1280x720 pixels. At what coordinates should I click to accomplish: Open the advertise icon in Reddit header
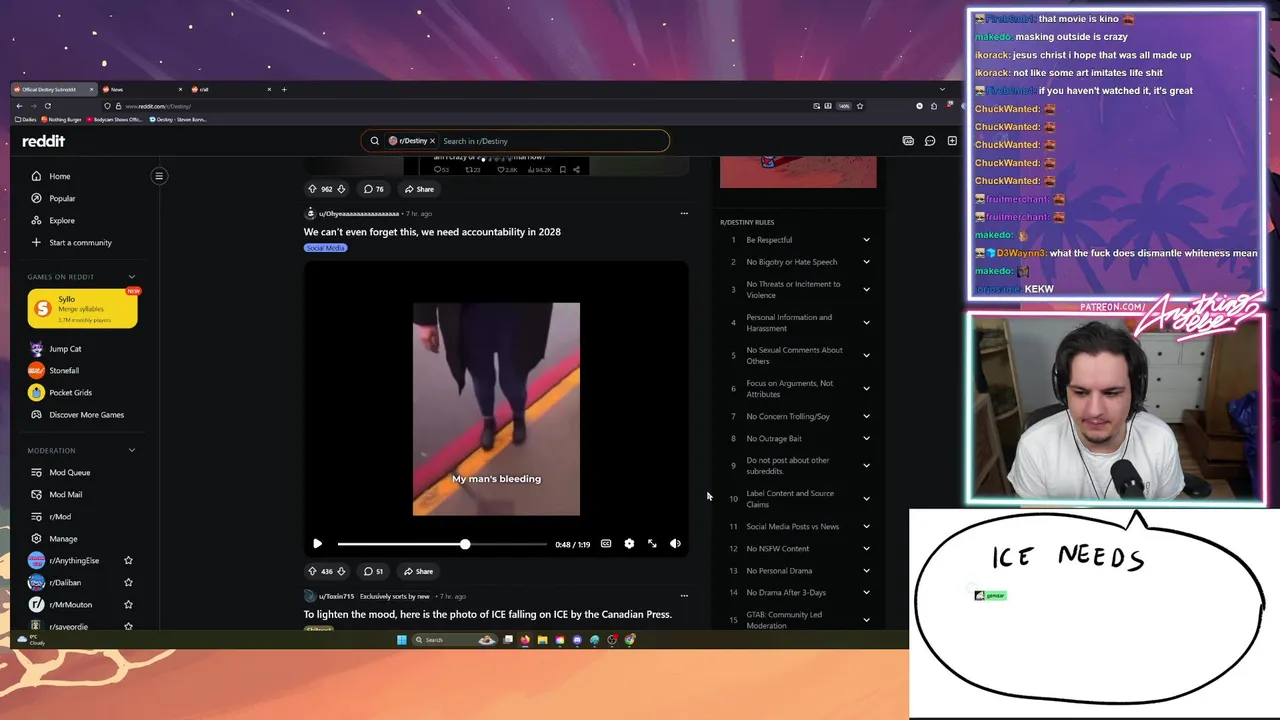(x=908, y=141)
